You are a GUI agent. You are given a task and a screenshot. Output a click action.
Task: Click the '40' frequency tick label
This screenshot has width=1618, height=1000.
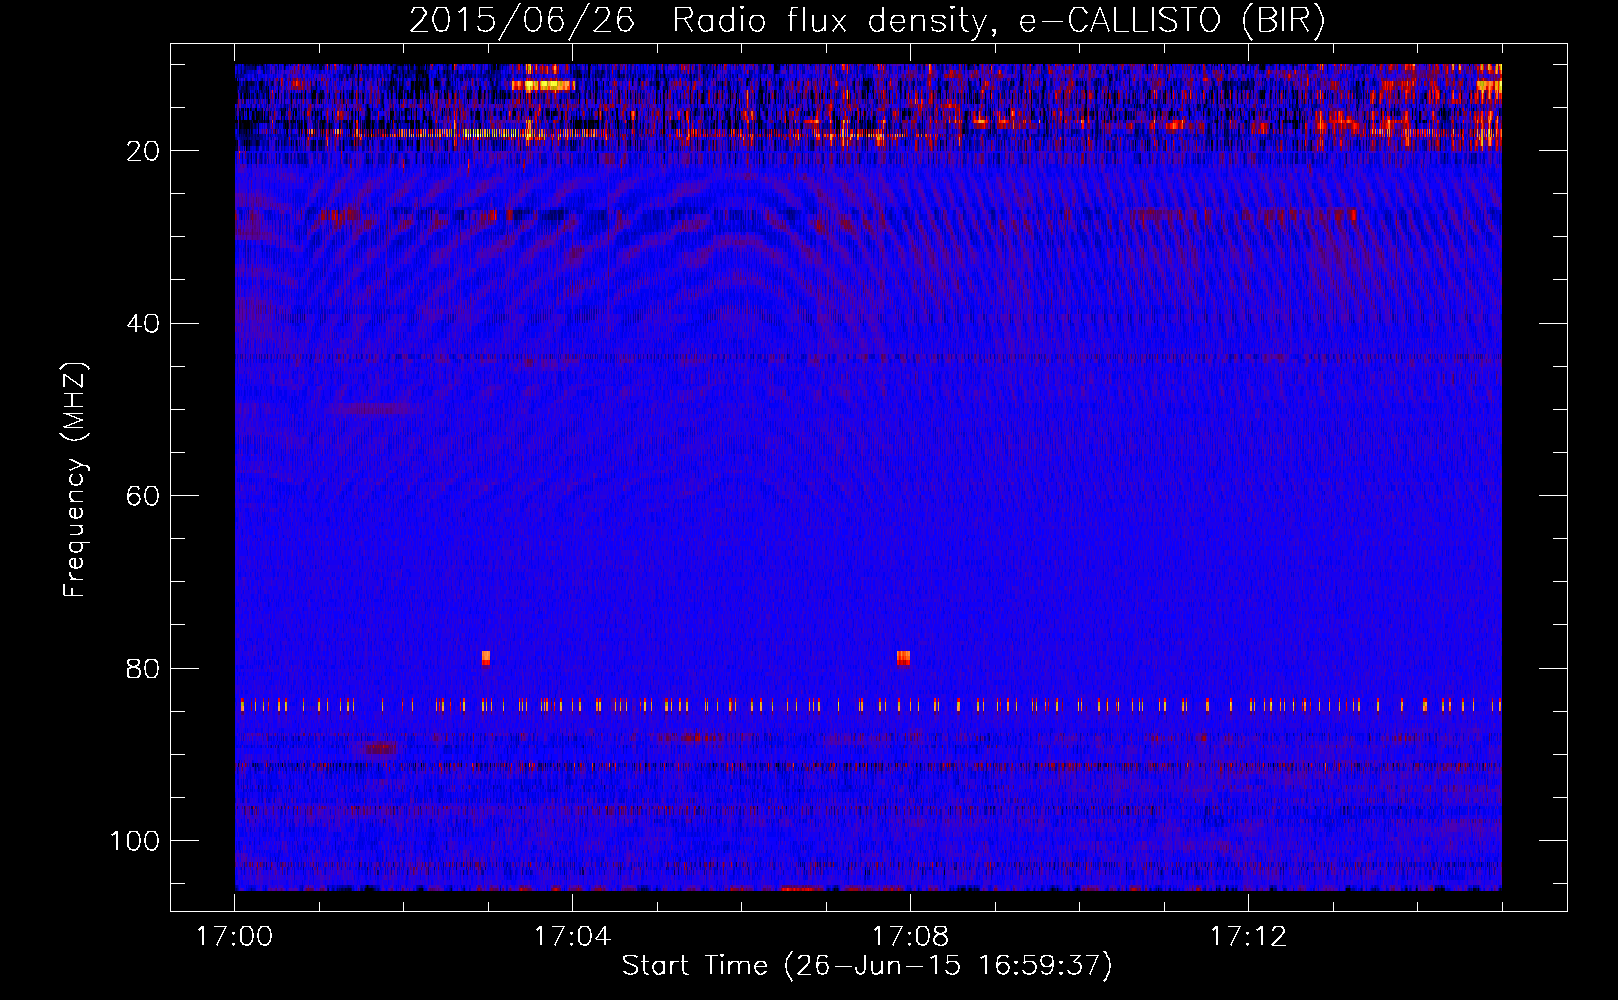click(x=143, y=324)
